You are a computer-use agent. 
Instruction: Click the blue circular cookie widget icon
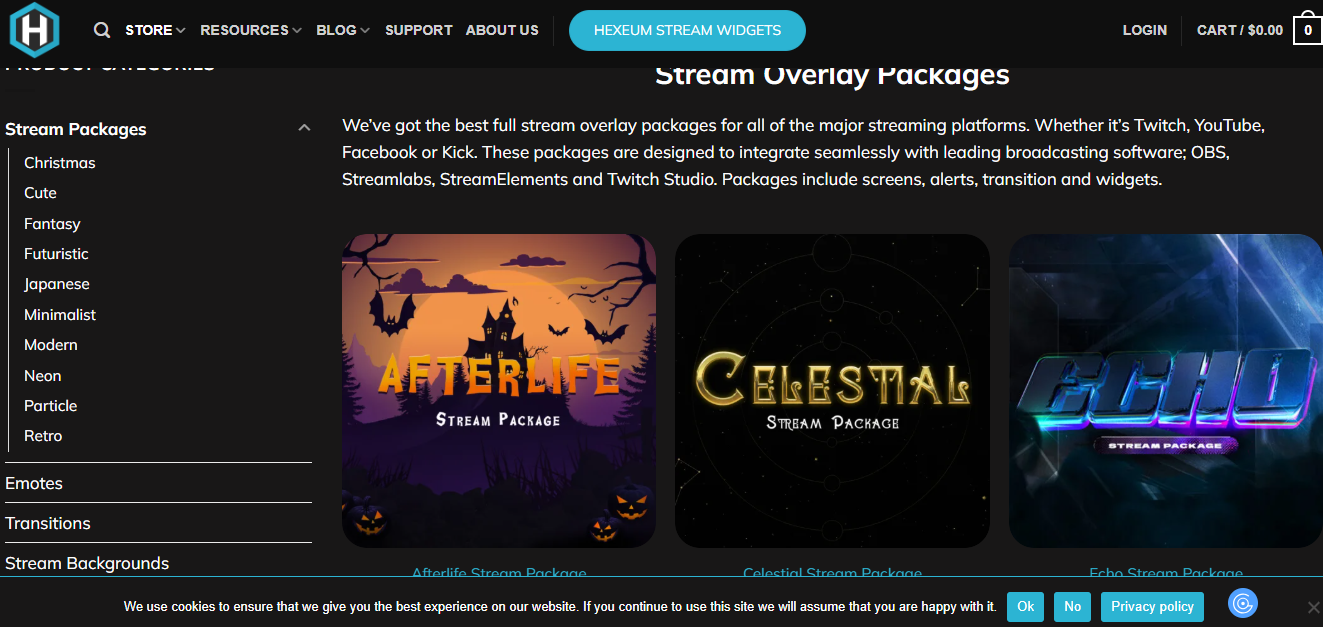pos(1243,603)
